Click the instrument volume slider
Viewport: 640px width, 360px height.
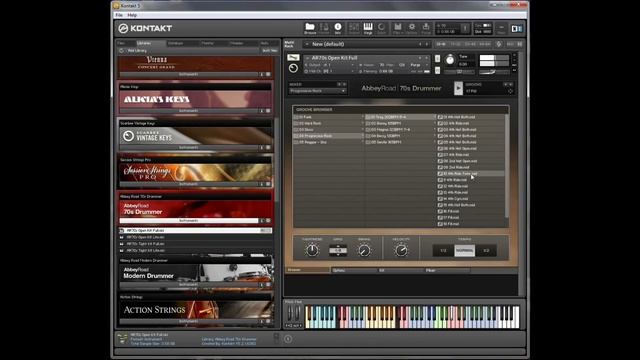(494, 72)
